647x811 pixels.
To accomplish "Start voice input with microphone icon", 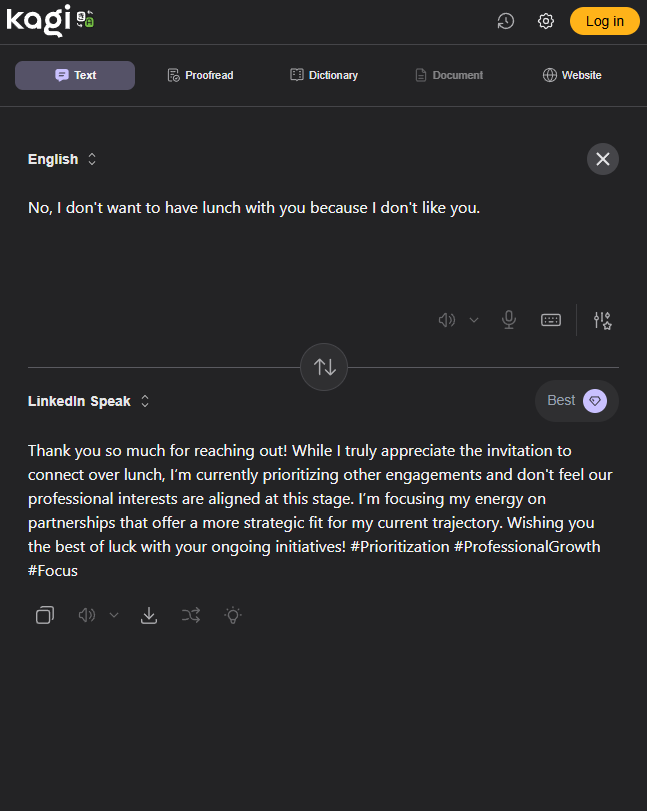I will pos(509,320).
